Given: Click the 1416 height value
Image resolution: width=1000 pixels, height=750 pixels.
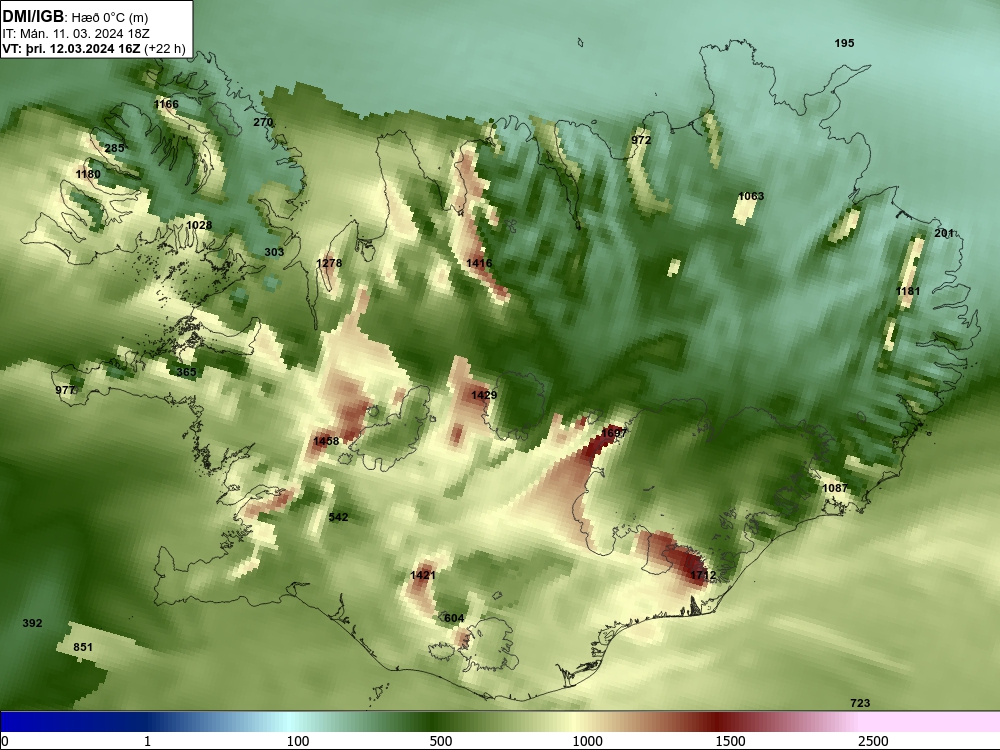Looking at the screenshot, I should 479,263.
